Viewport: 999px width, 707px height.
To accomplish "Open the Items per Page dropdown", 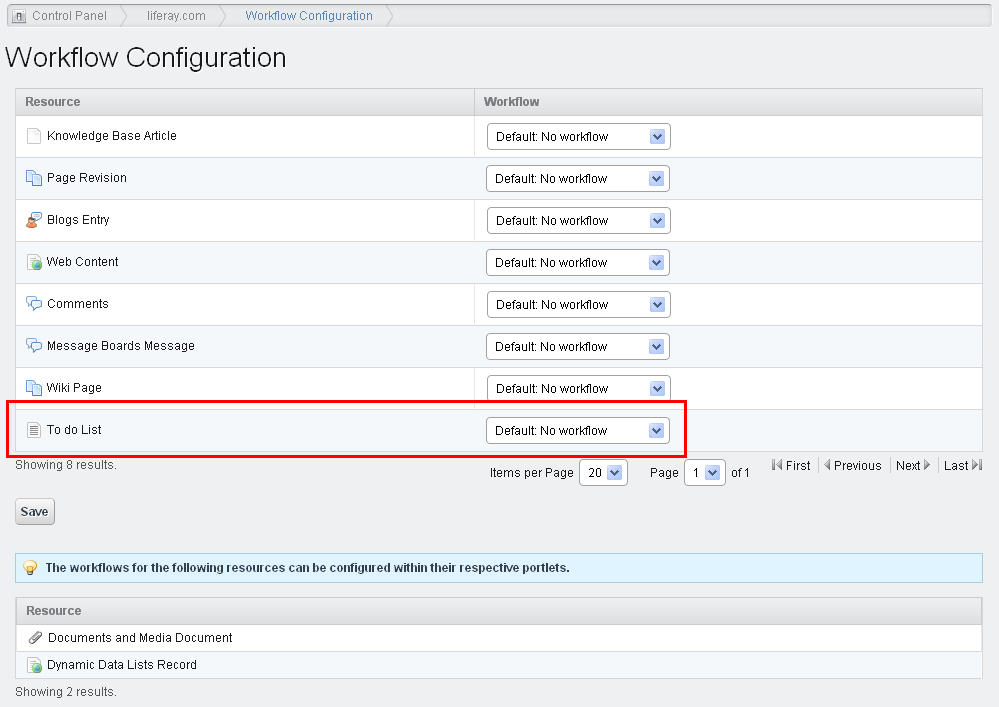I will [603, 473].
